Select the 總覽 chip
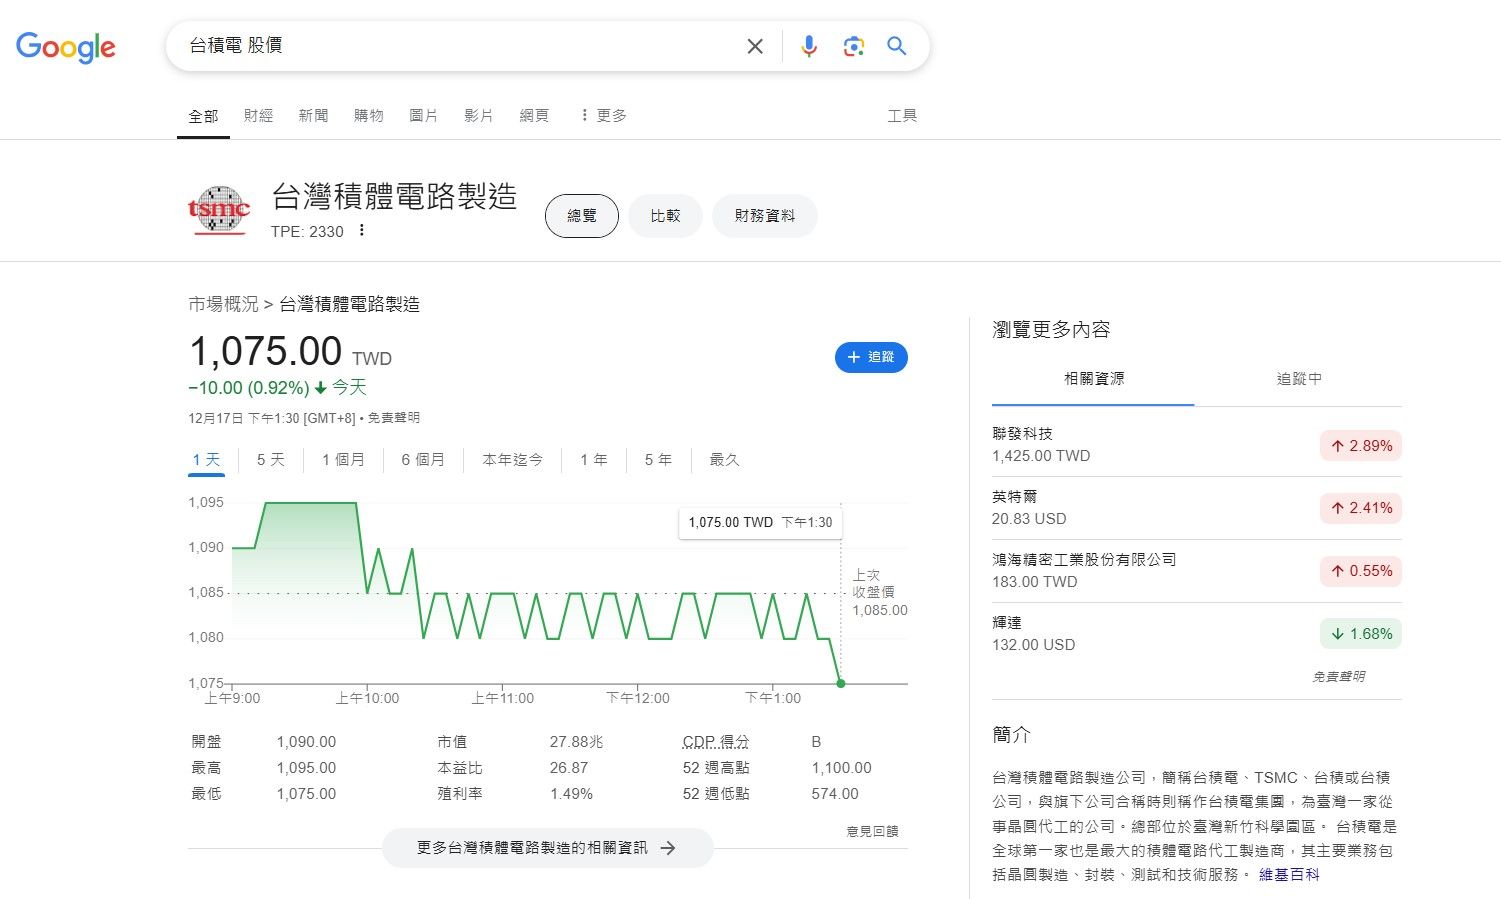1501x899 pixels. click(x=582, y=216)
